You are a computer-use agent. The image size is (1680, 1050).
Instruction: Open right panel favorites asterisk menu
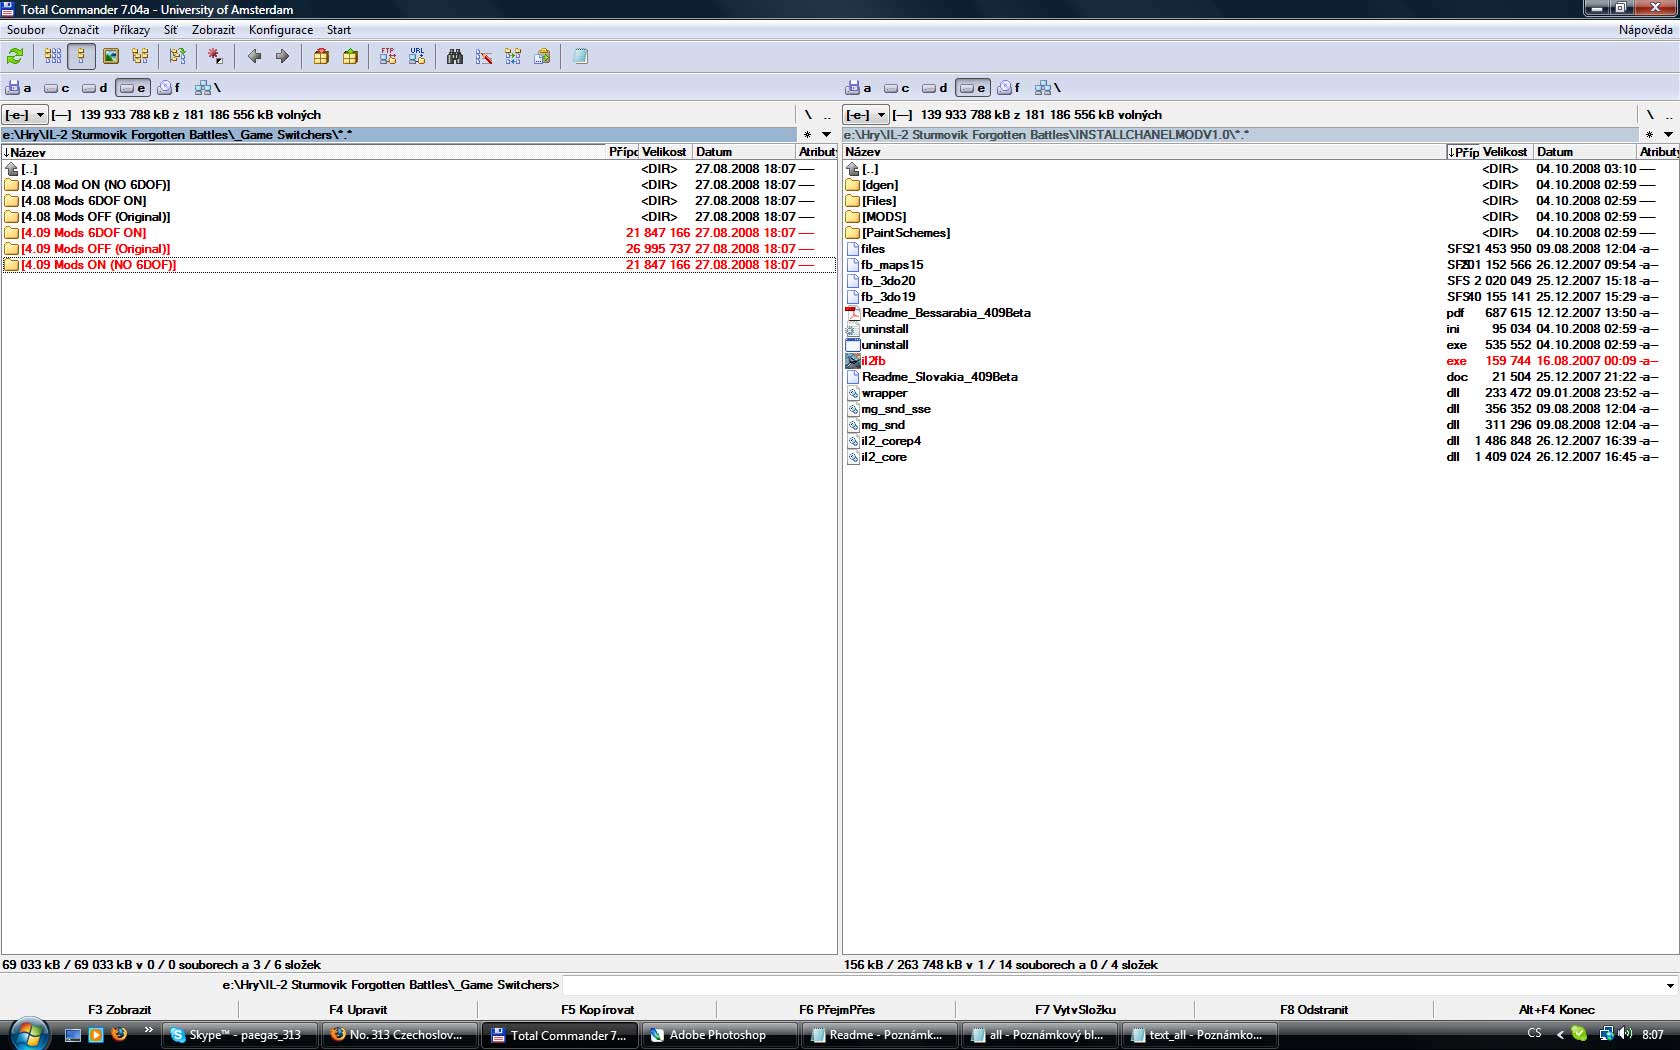pyautogui.click(x=1649, y=134)
